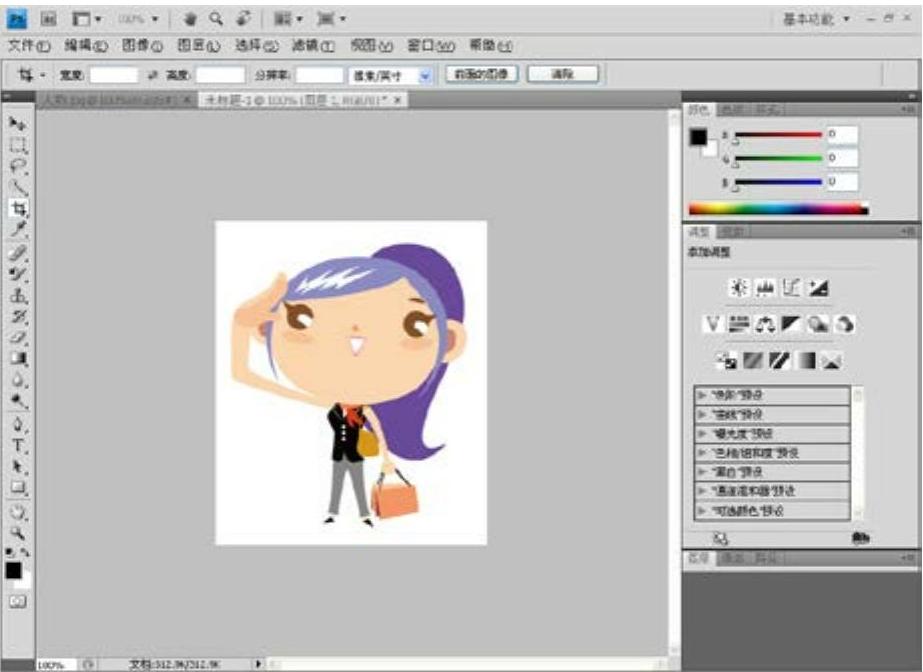Add a Brightness/Contrast adjustment (sun icon)
The height and width of the screenshot is (672, 923).
pos(739,288)
